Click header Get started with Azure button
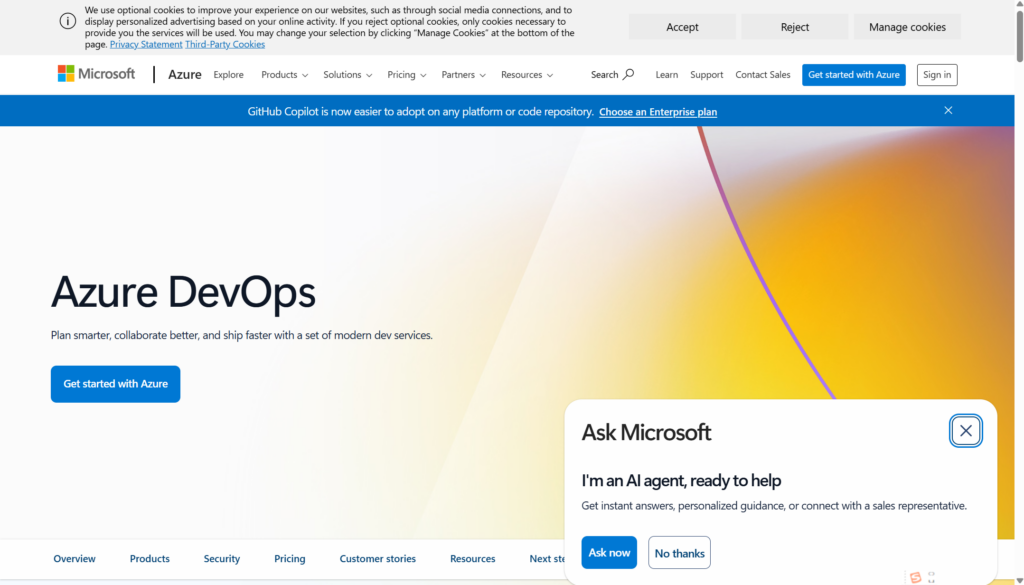The image size is (1024, 585). tap(854, 74)
